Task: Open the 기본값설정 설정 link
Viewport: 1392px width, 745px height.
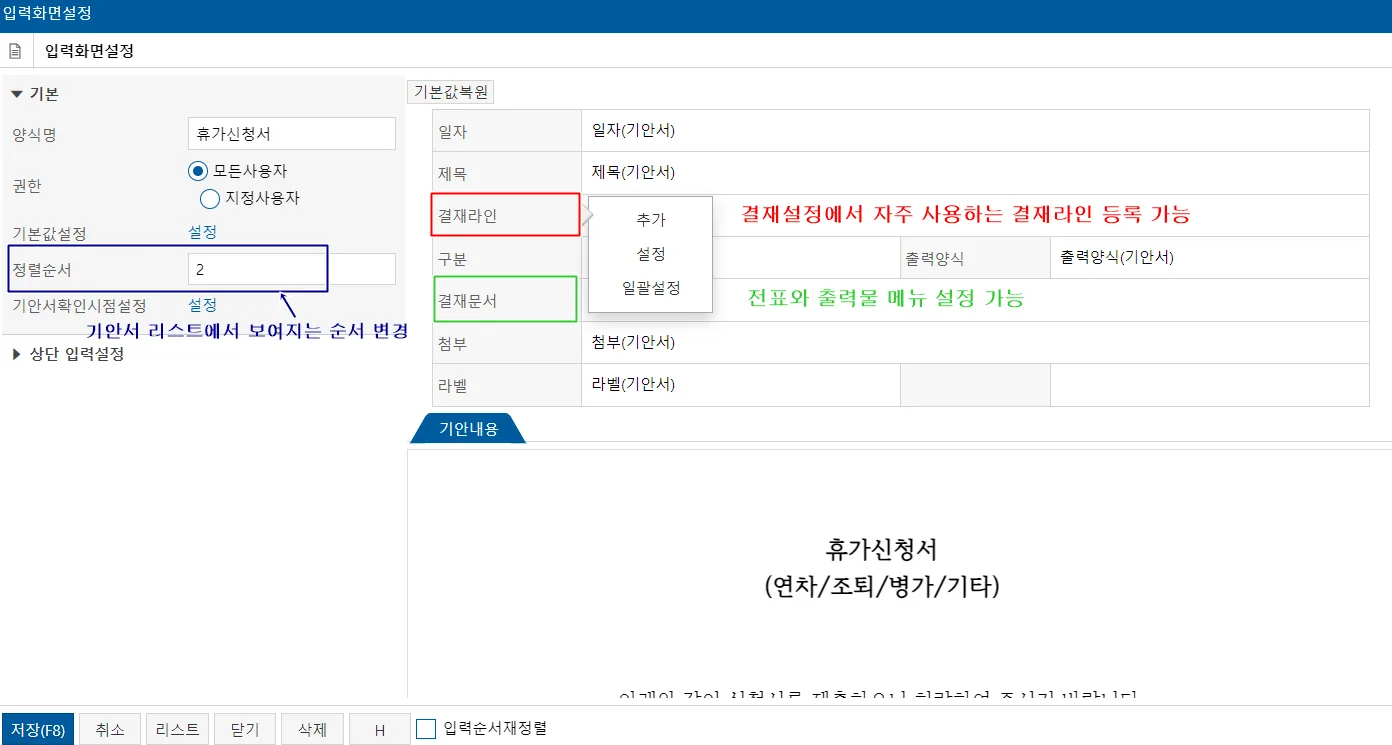Action: coord(202,232)
